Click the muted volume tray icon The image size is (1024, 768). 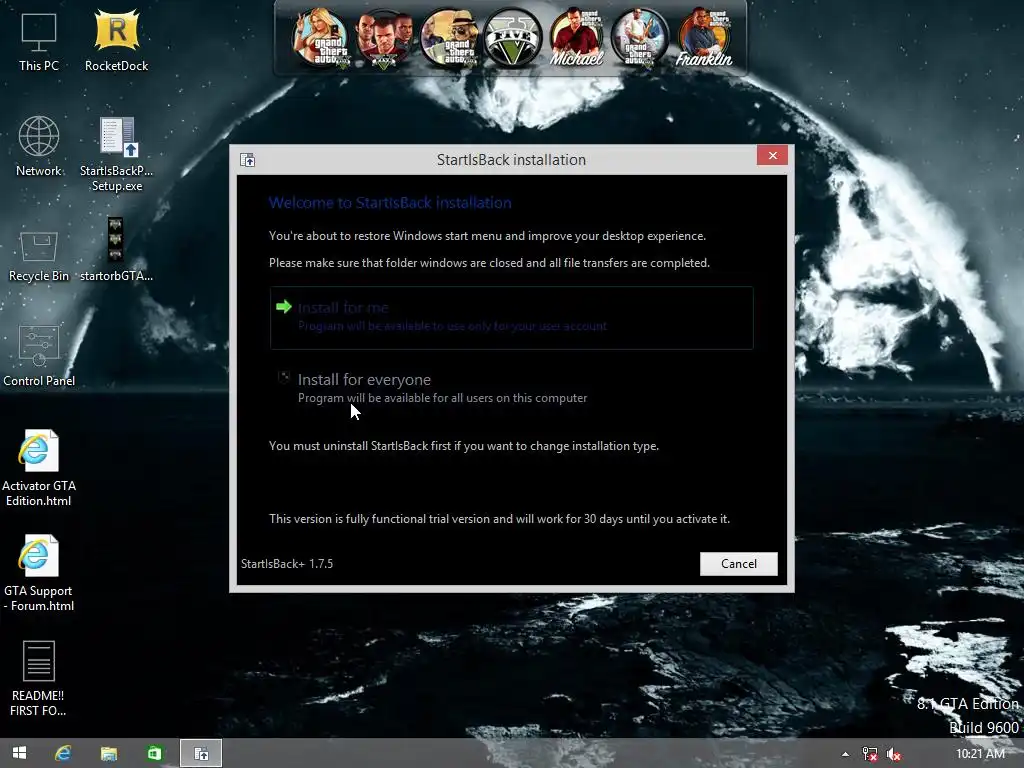[893, 754]
